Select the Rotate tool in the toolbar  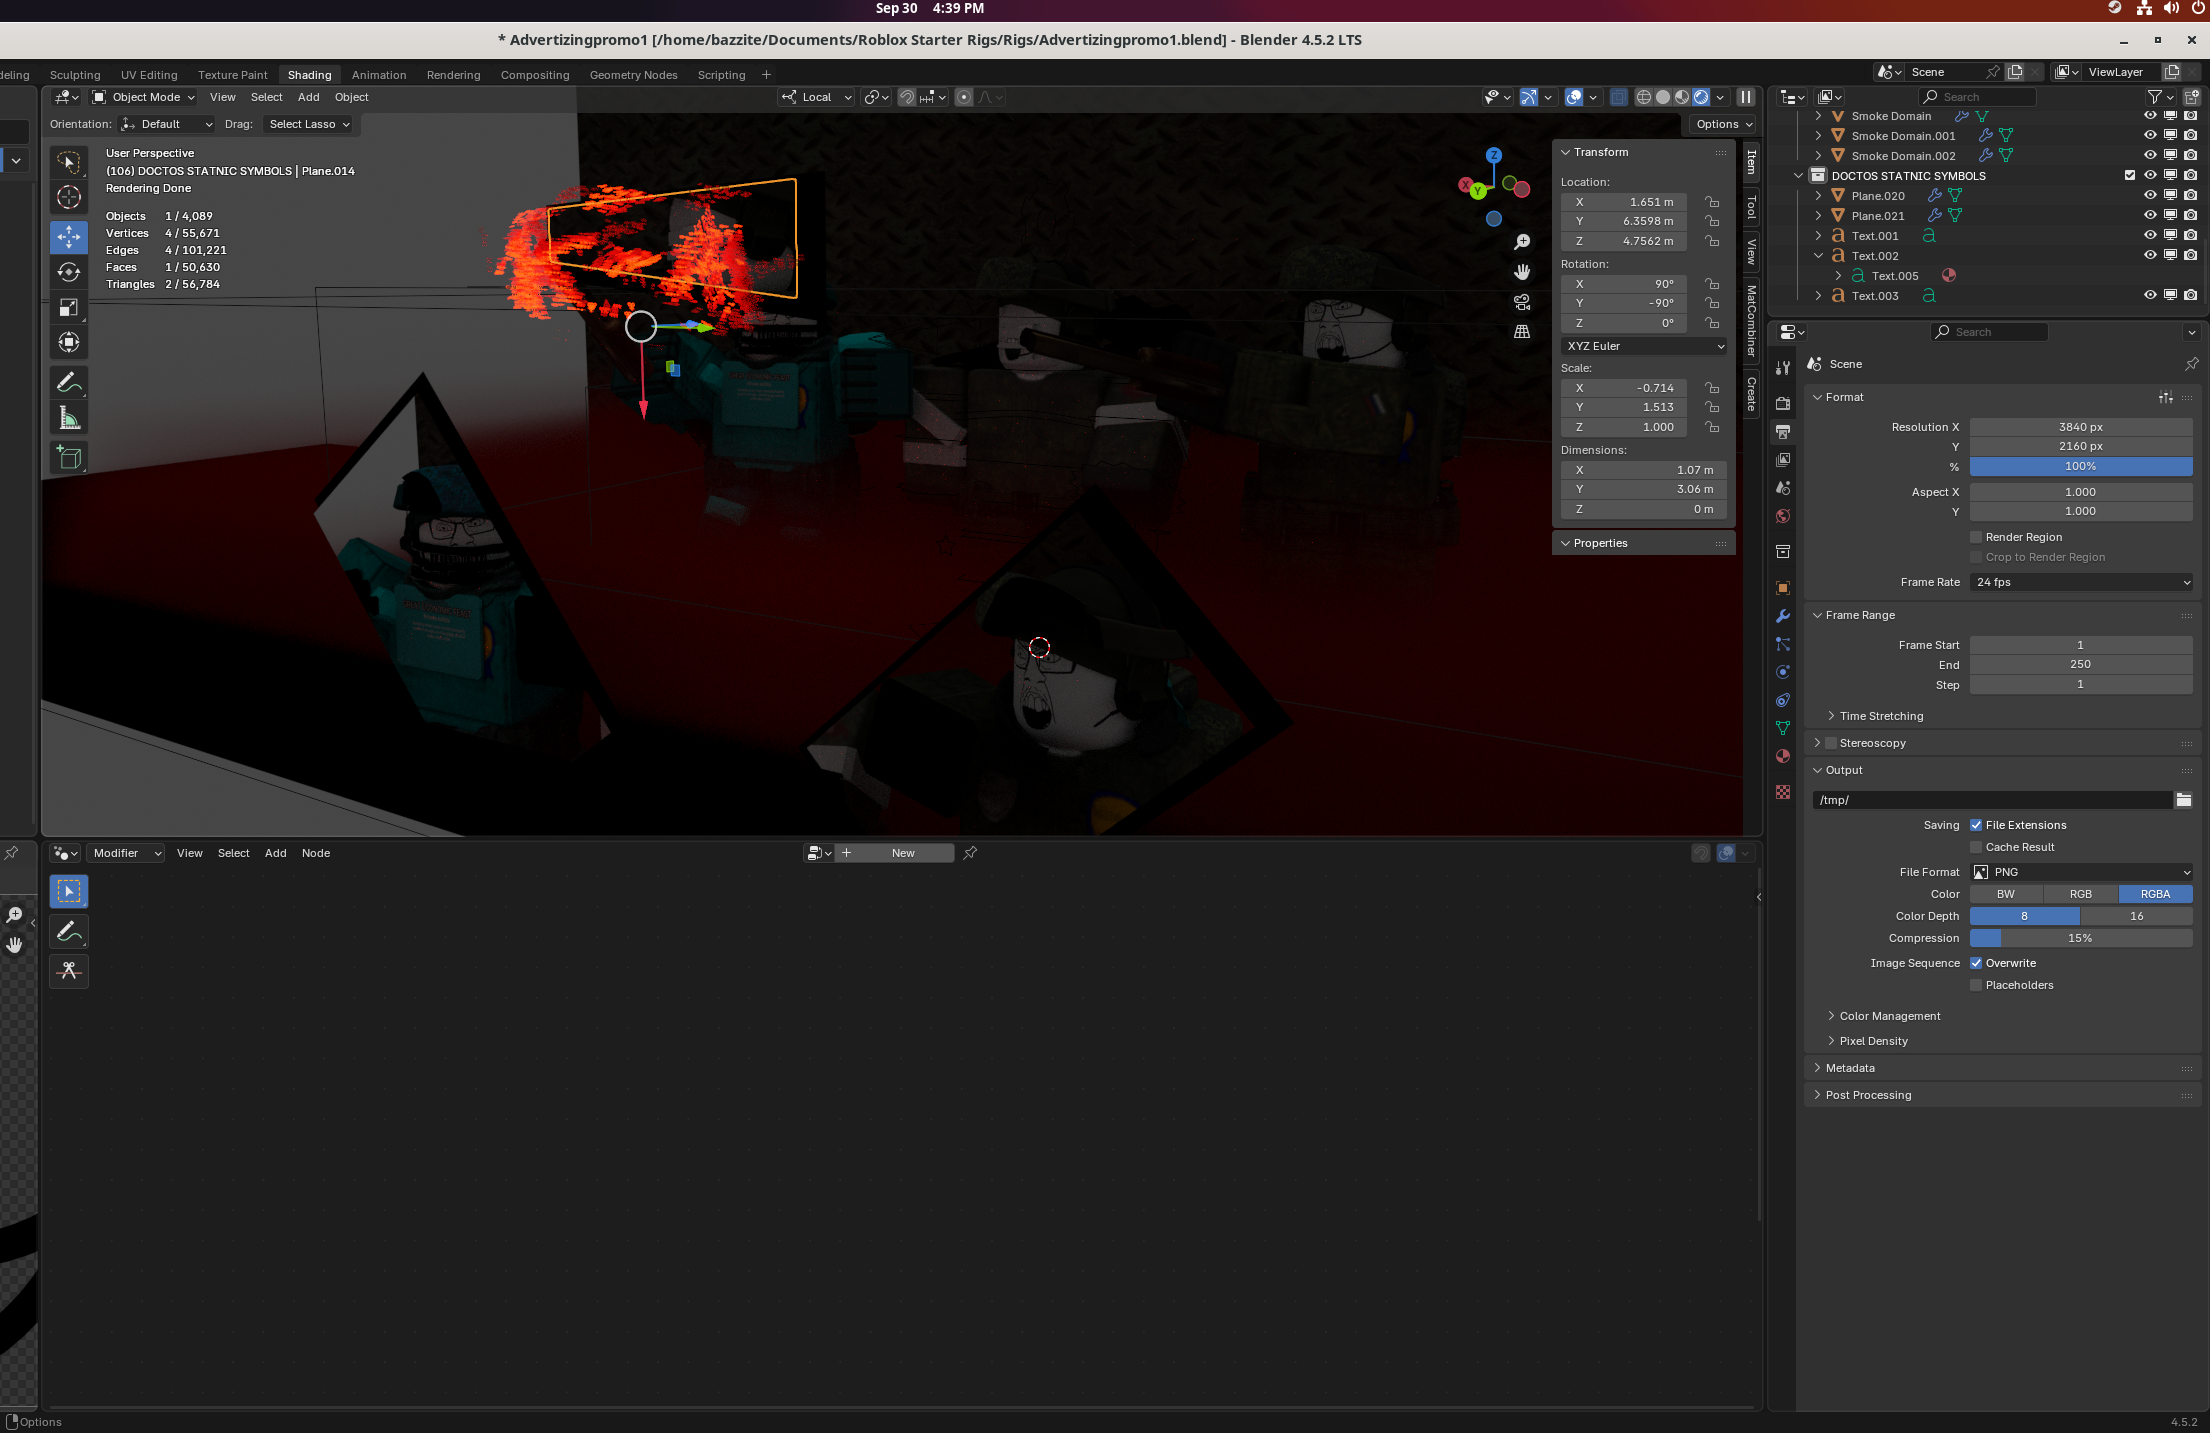coord(69,272)
